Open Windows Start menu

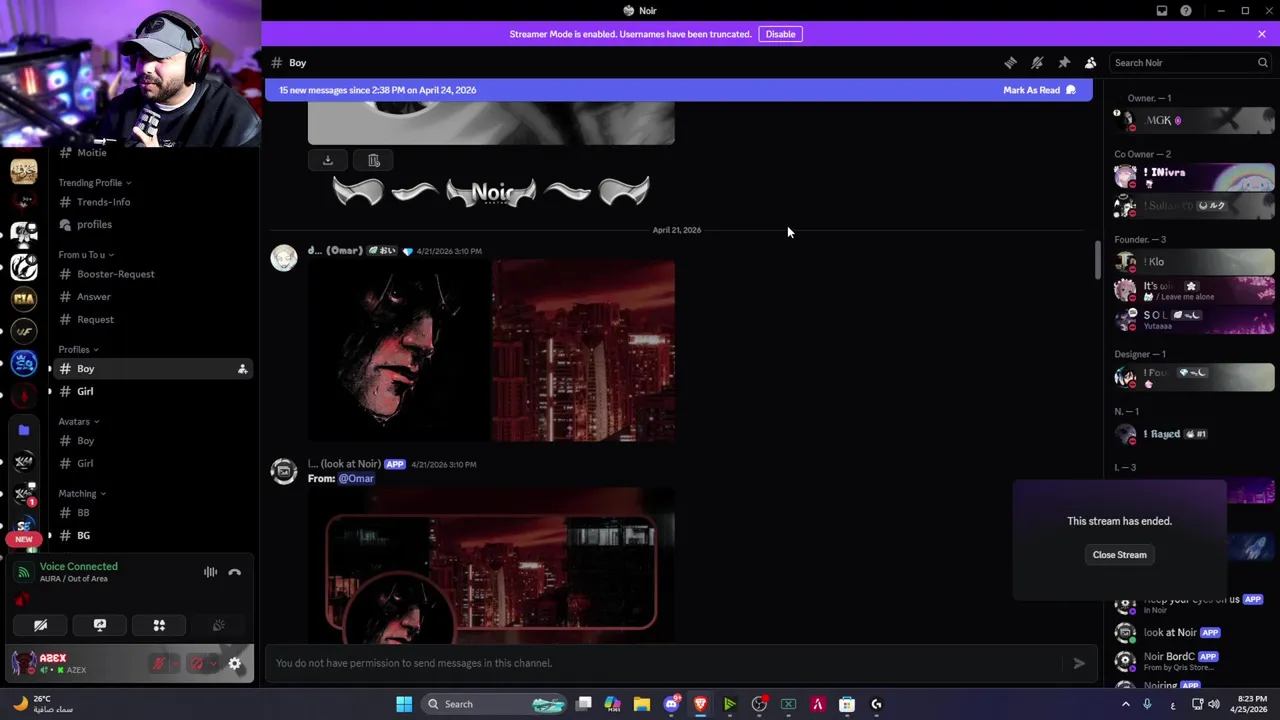[404, 704]
